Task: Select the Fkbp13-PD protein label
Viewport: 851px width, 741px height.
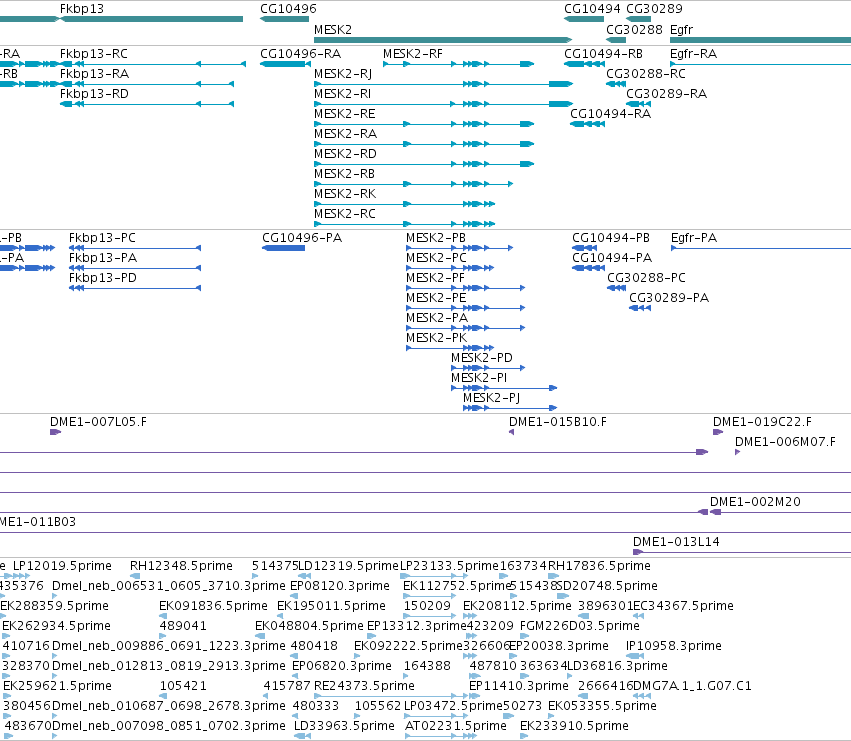Action: [x=103, y=278]
